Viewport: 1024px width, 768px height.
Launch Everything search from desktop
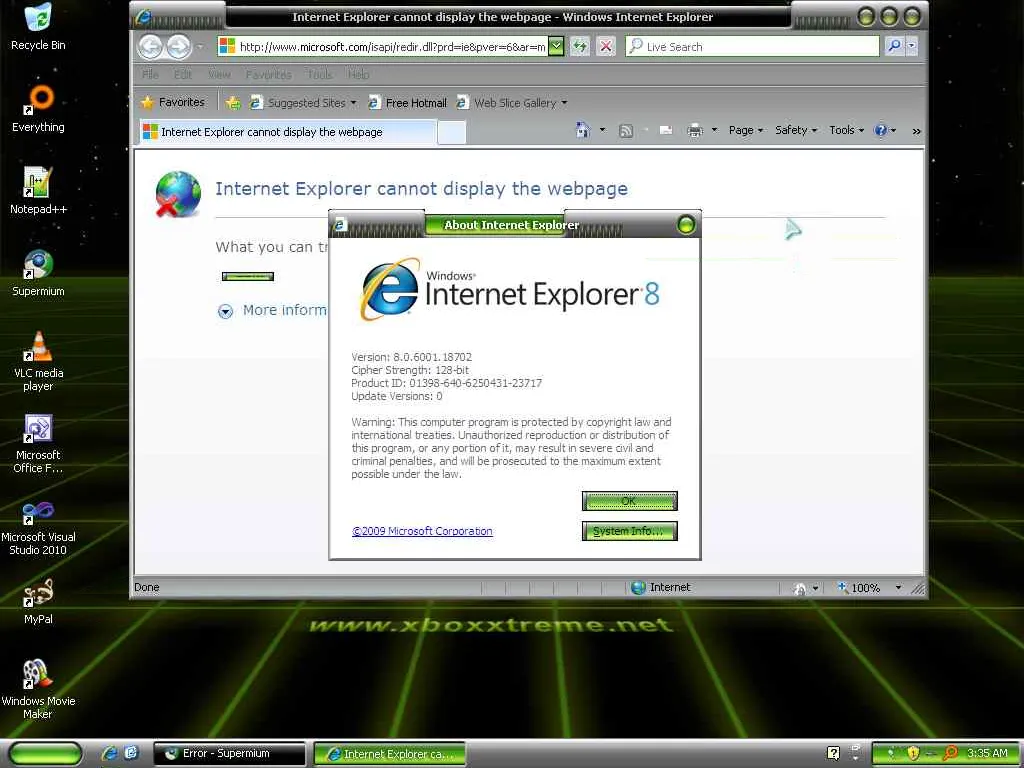[38, 109]
